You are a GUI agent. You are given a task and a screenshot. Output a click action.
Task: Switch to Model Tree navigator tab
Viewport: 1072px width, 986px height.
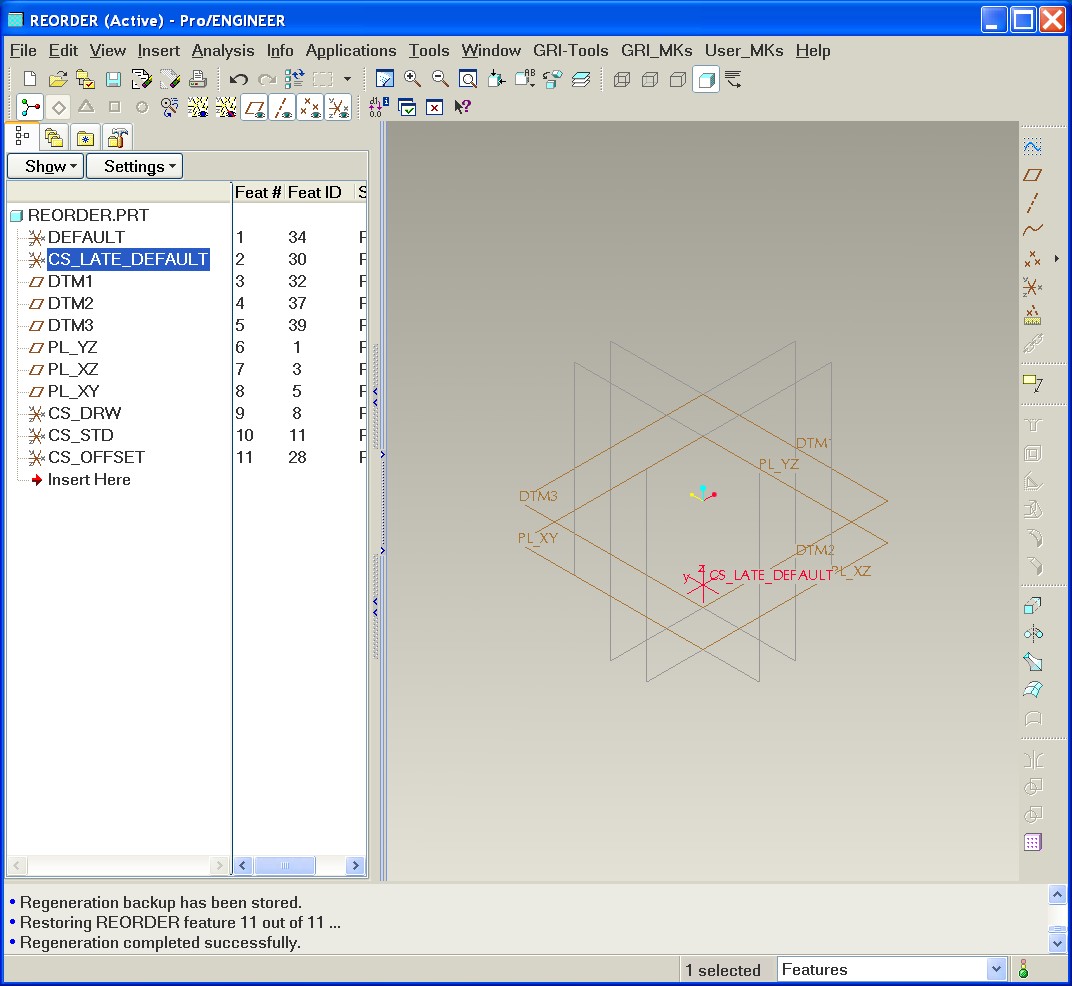[x=23, y=136]
